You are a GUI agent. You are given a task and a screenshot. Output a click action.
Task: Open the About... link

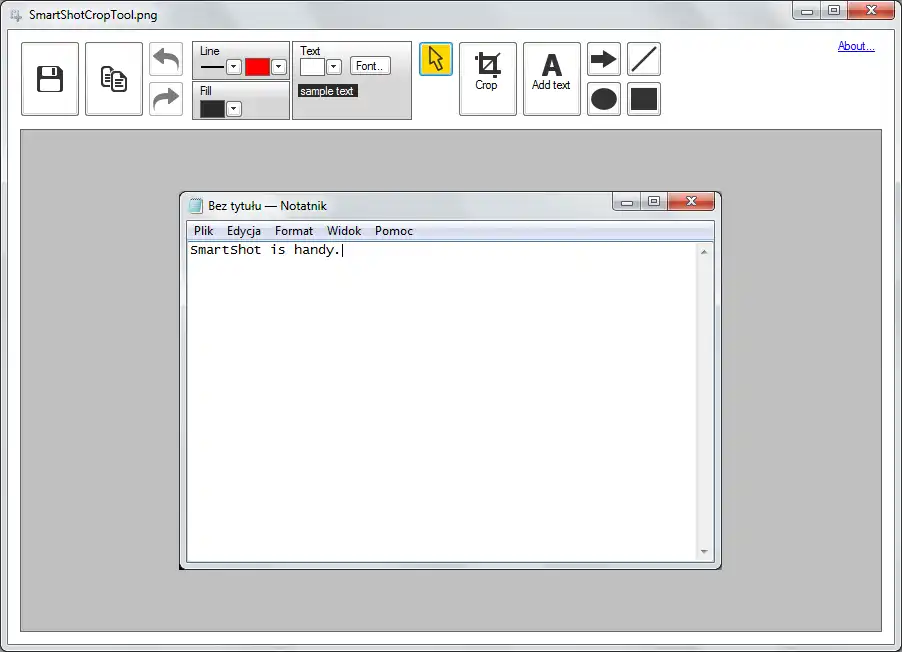pyautogui.click(x=856, y=46)
